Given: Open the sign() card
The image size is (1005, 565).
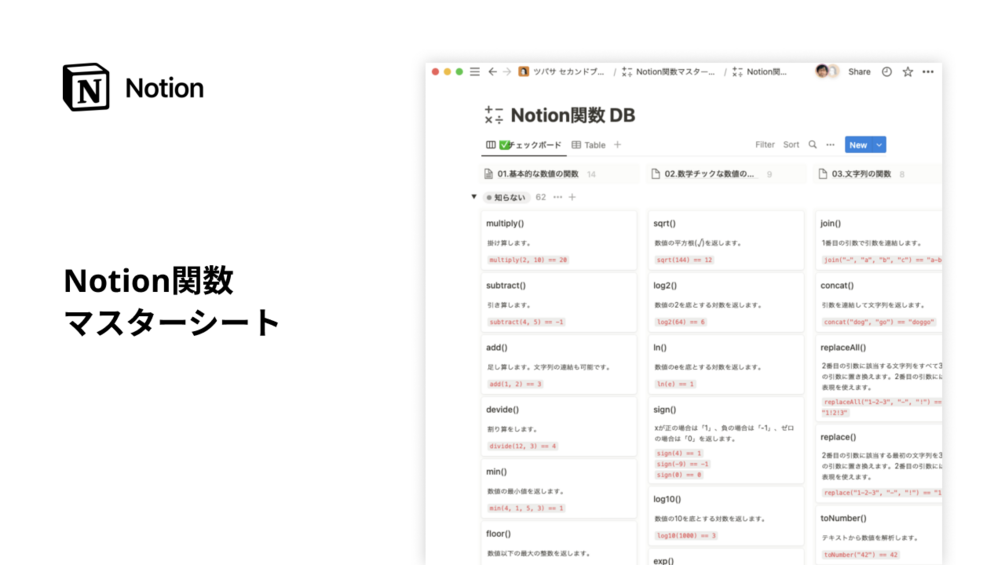Looking at the screenshot, I should [x=726, y=441].
